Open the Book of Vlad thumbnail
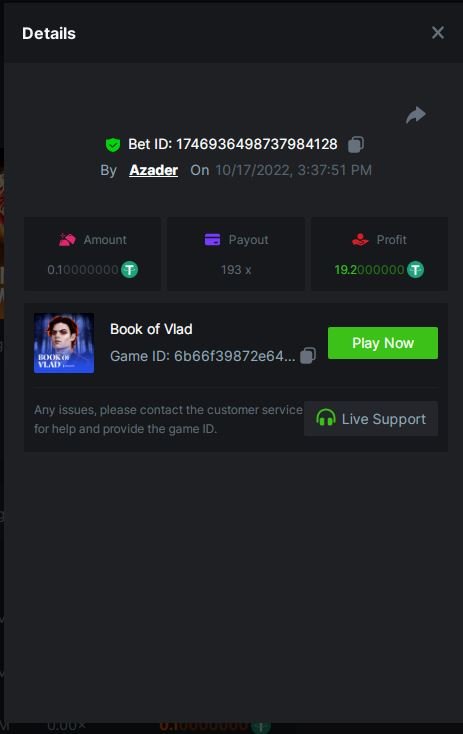The height and width of the screenshot is (734, 463). click(64, 343)
